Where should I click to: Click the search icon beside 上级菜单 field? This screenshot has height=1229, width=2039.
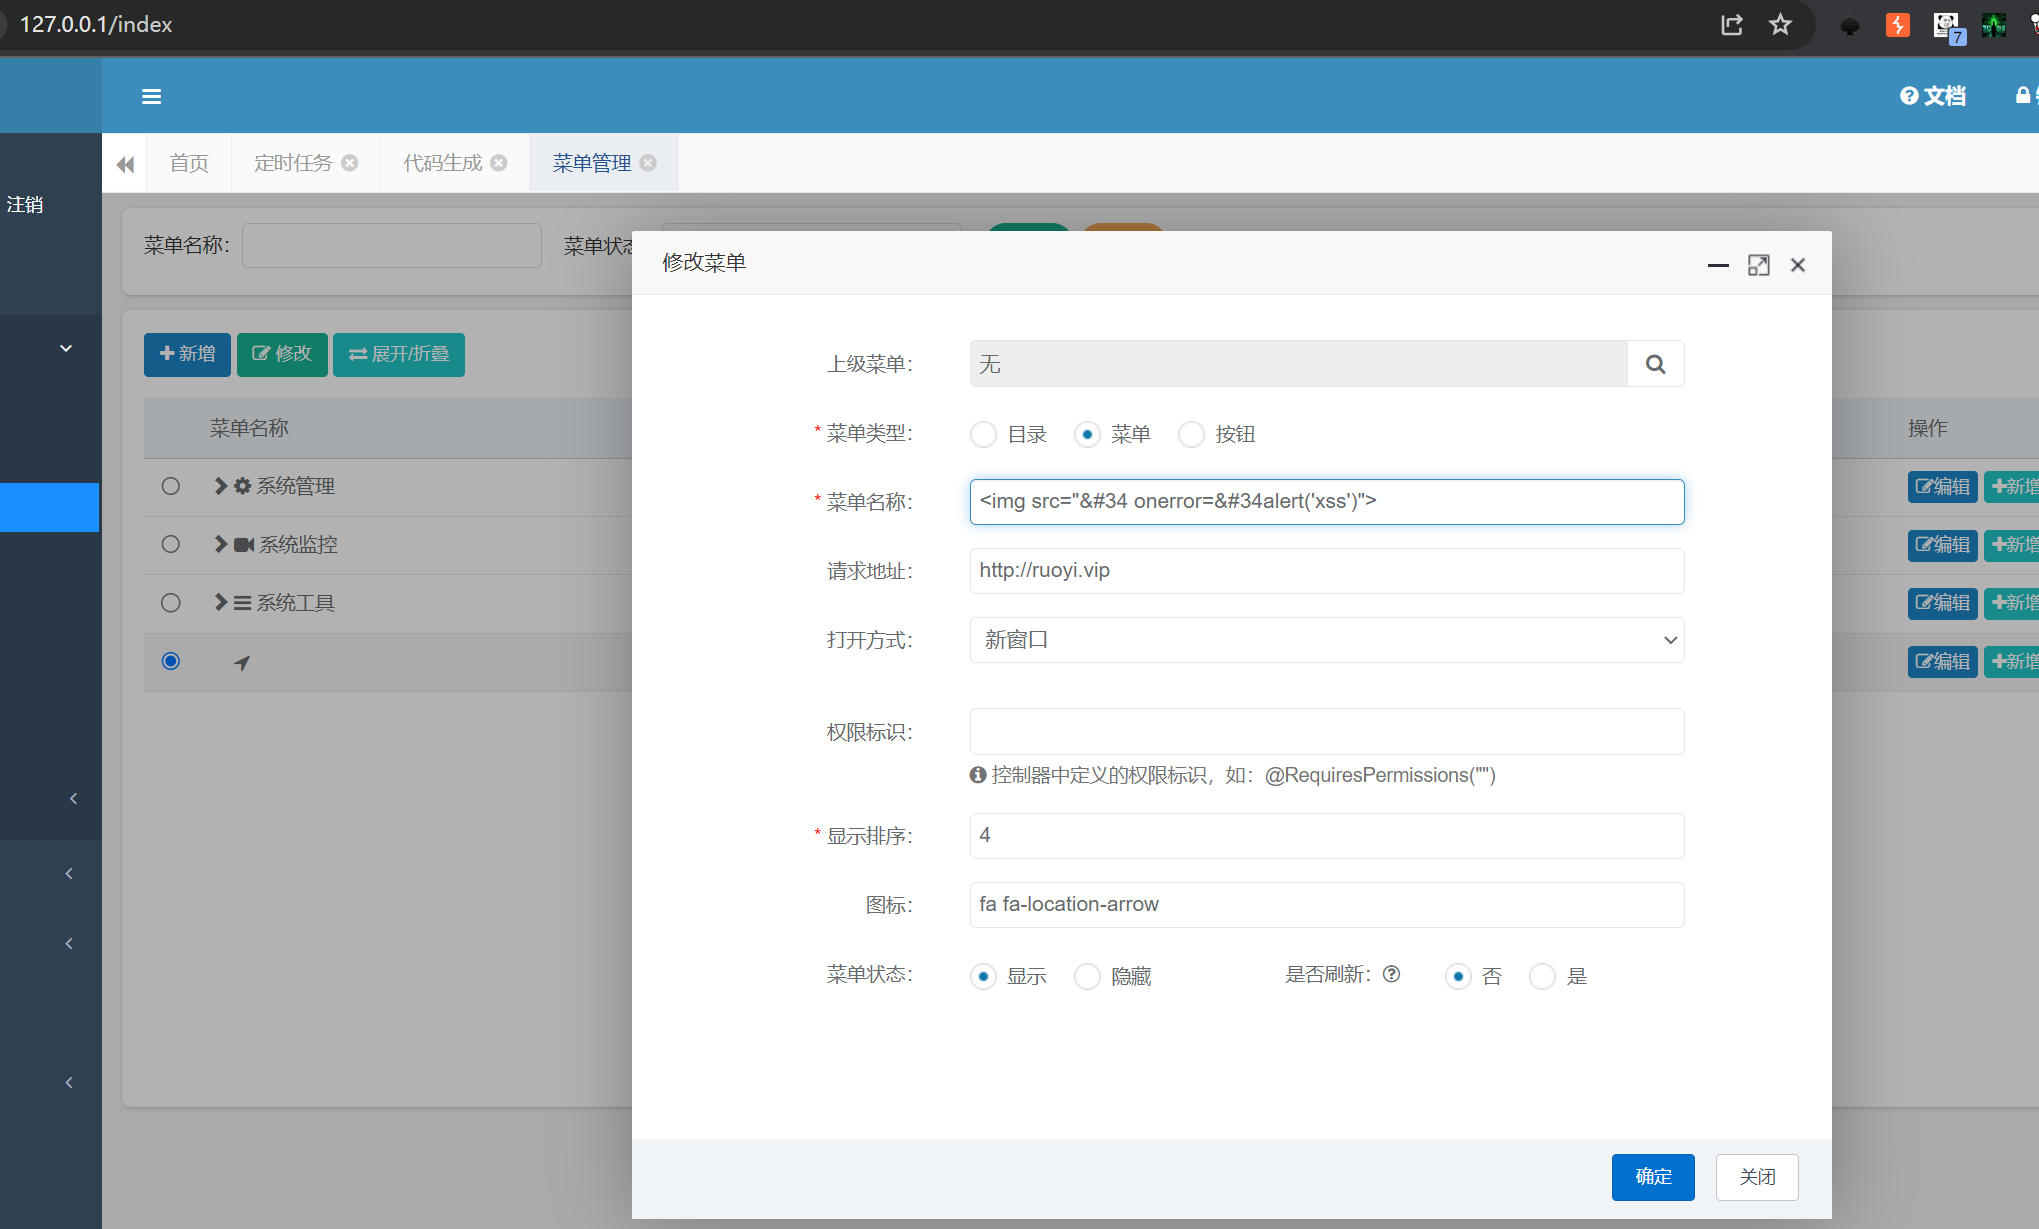tap(1655, 364)
